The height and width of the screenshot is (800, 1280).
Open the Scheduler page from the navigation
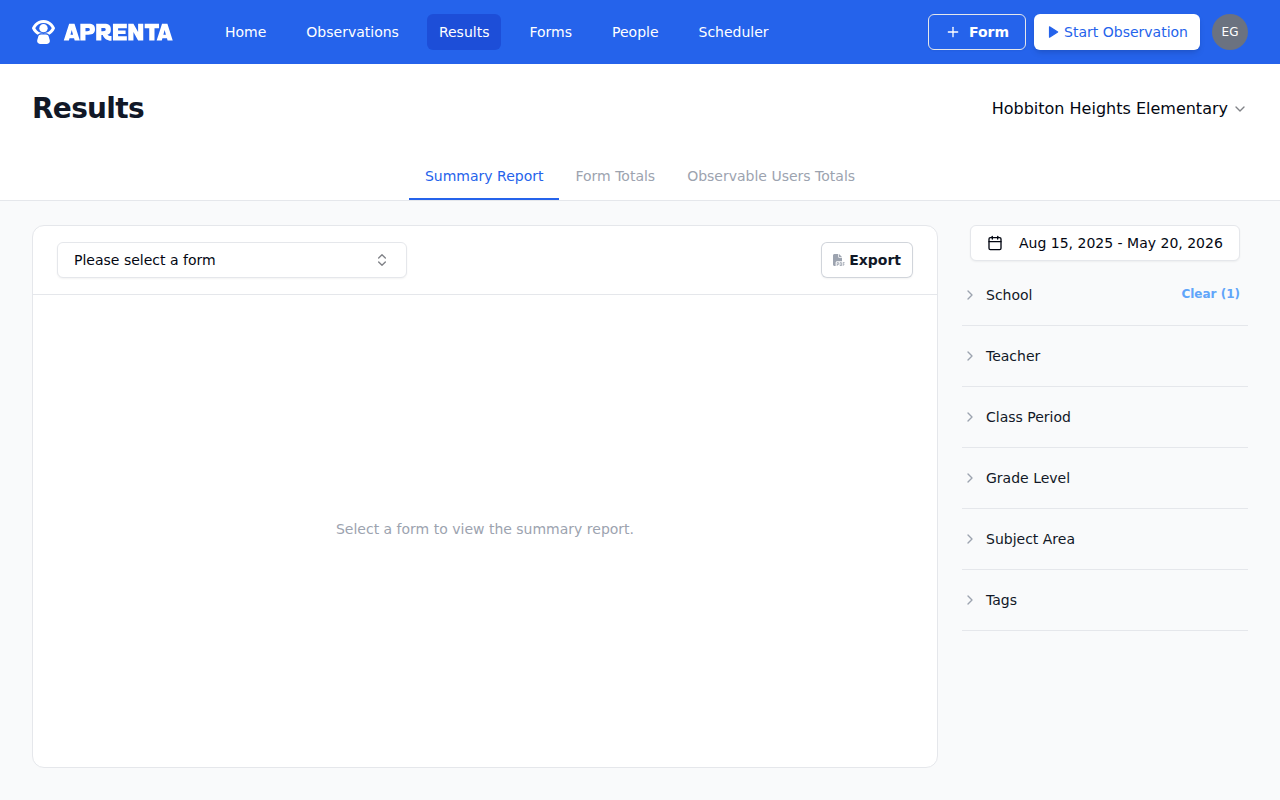[x=733, y=31]
